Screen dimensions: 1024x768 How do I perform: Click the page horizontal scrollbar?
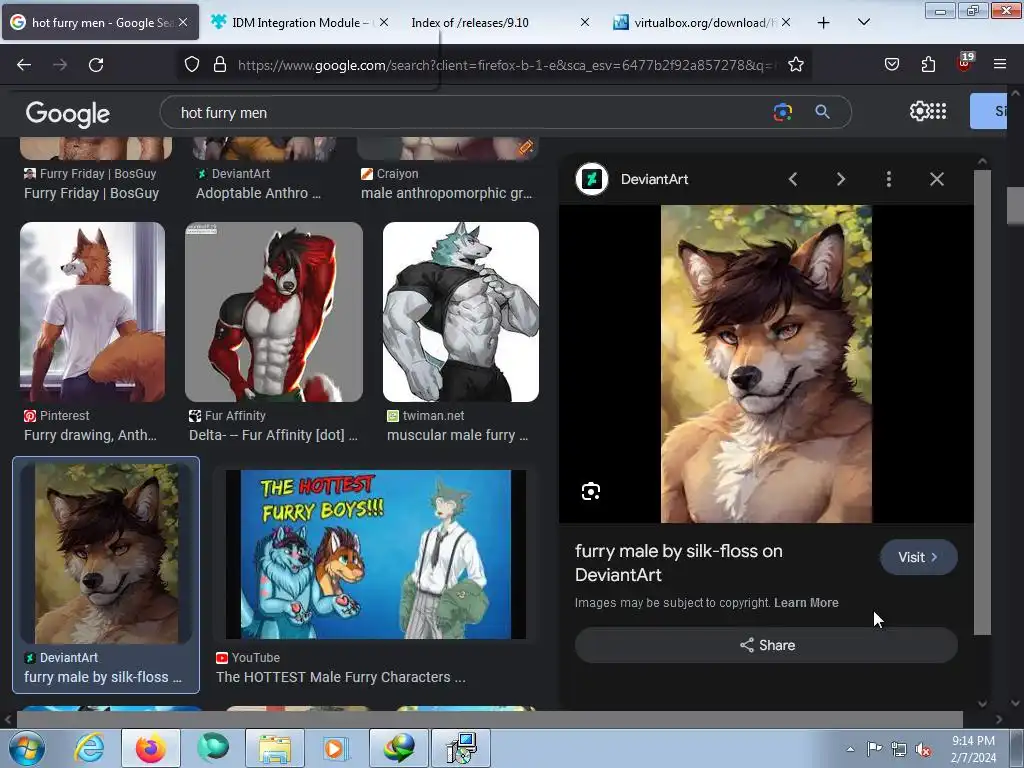tap(490, 719)
